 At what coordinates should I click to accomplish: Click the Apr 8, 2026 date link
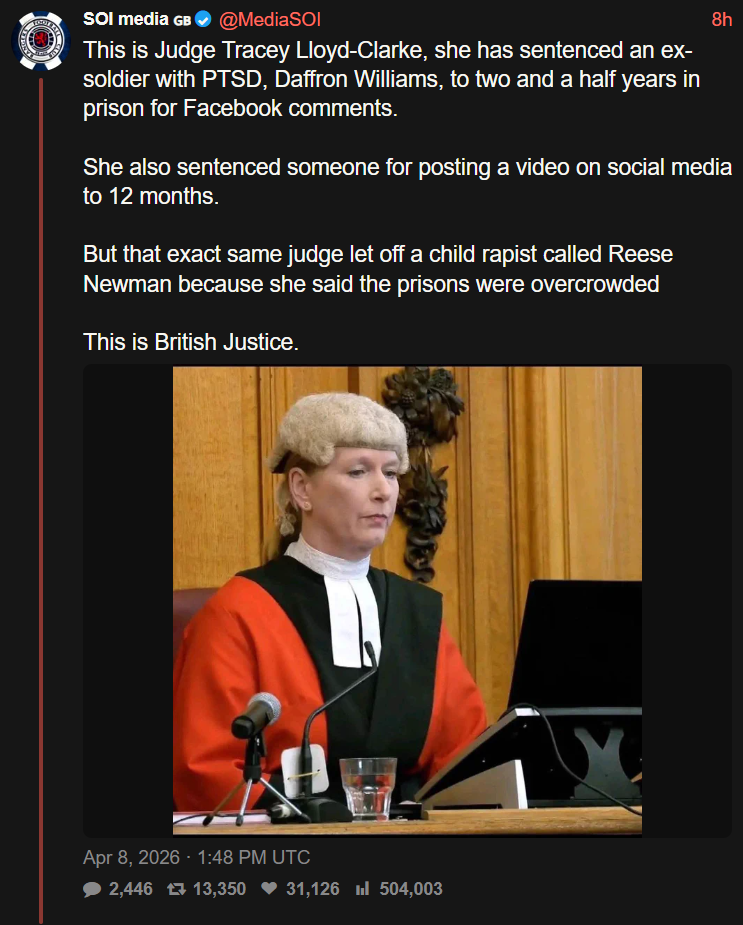pos(131,857)
